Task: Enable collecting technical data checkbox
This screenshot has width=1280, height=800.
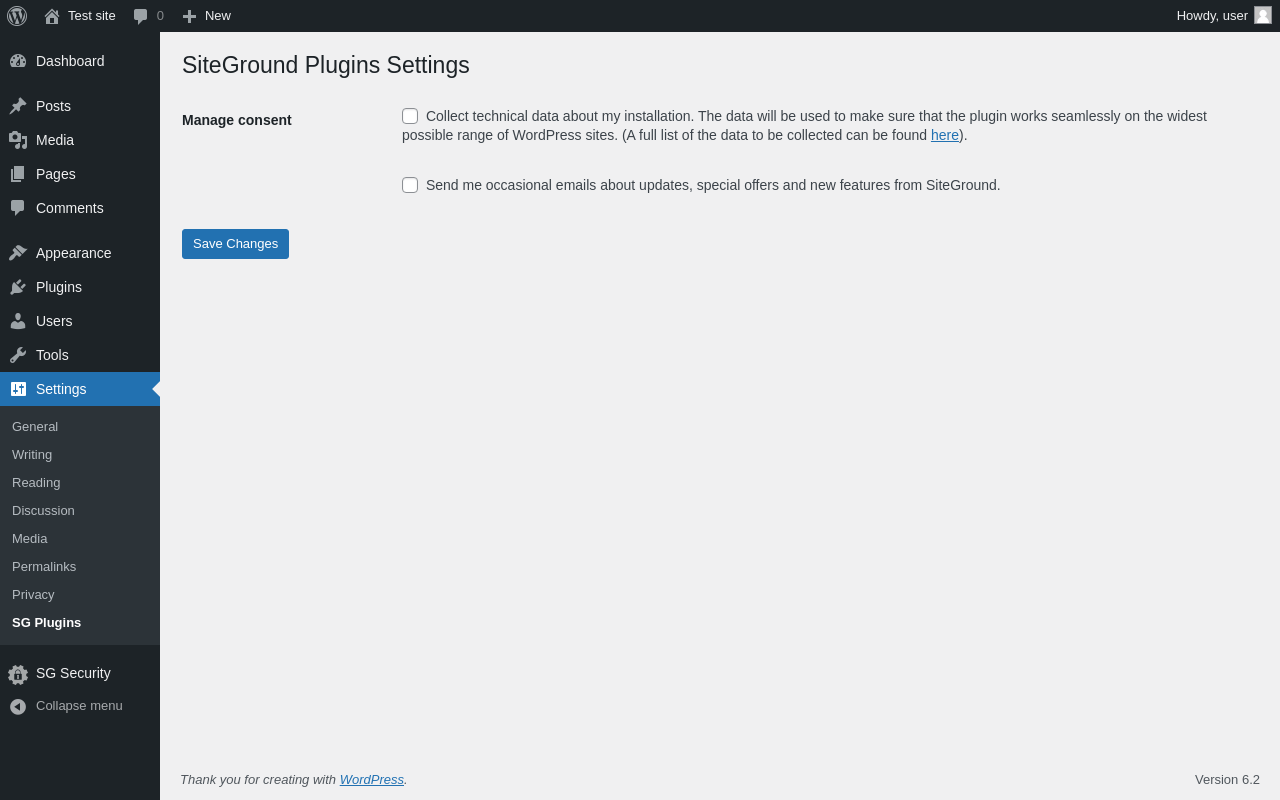Action: click(410, 116)
